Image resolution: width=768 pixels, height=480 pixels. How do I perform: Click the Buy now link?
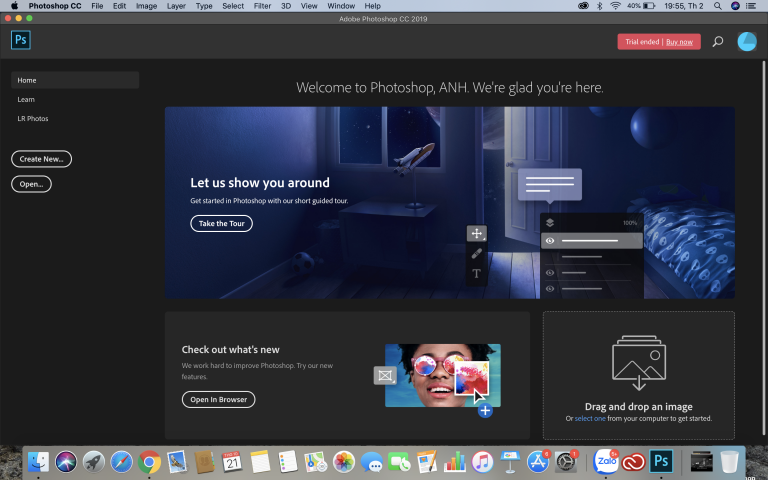[679, 42]
